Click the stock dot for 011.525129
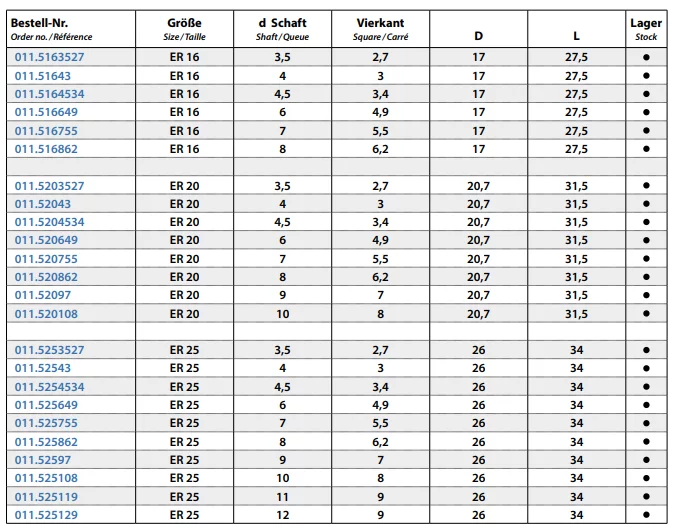Viewport: 682px width, 529px height. (x=646, y=515)
